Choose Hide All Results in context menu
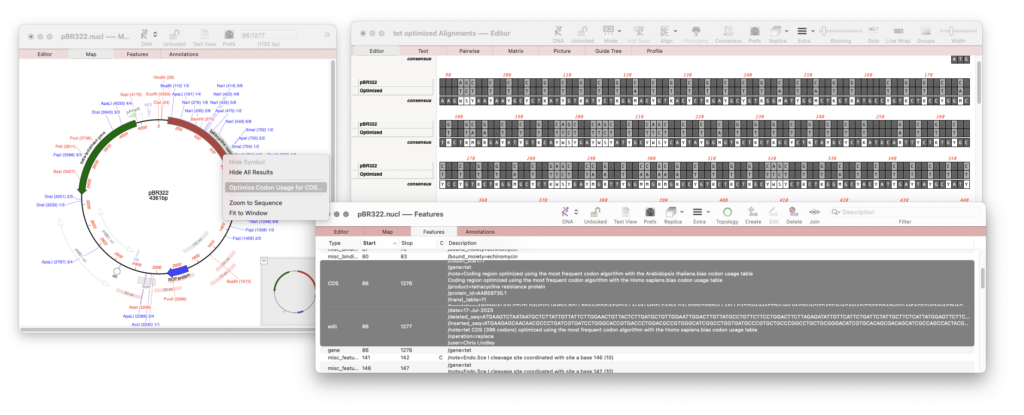The height and width of the screenshot is (415, 1024). [251, 172]
